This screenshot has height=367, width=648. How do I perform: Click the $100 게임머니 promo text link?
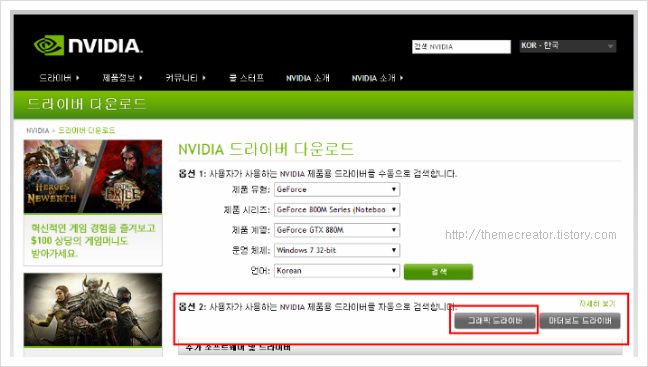pyautogui.click(x=93, y=241)
